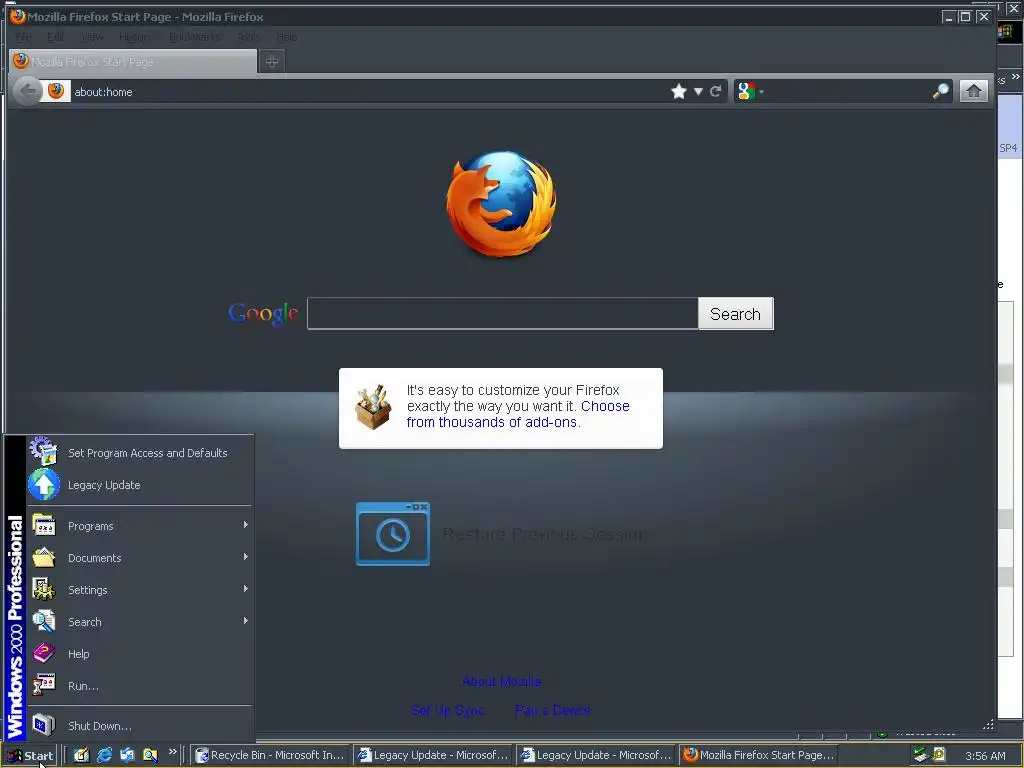Click the Legacy Update blue arrow icon
The height and width of the screenshot is (768, 1024).
click(x=44, y=485)
